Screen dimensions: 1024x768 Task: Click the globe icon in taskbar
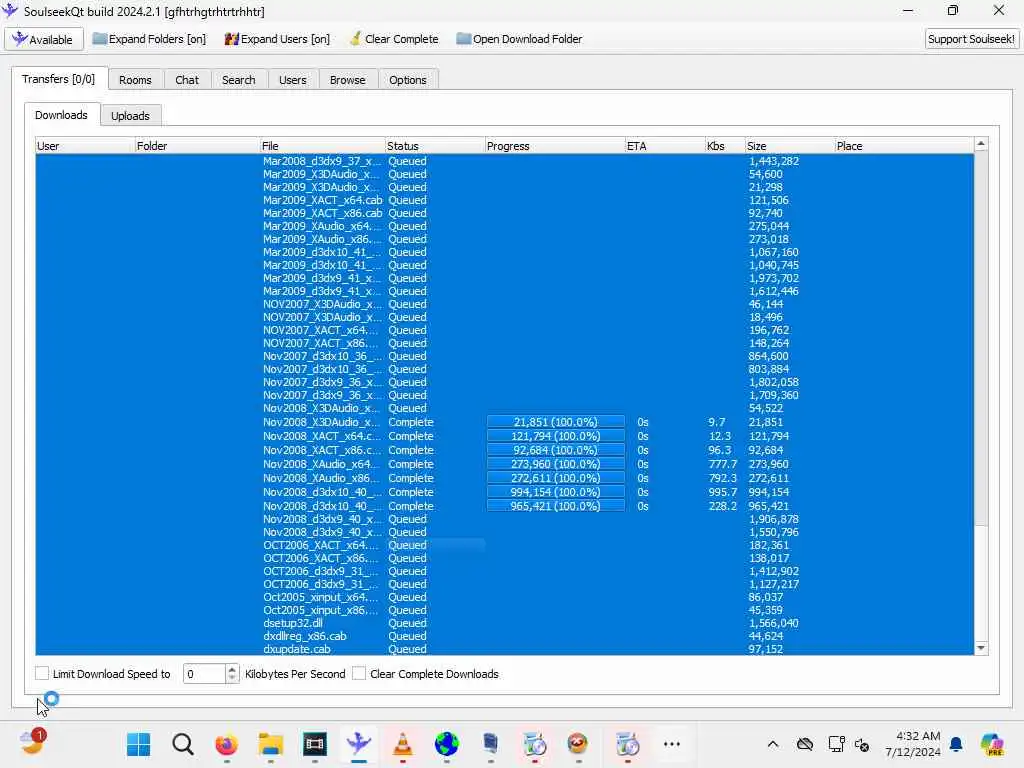click(x=447, y=744)
